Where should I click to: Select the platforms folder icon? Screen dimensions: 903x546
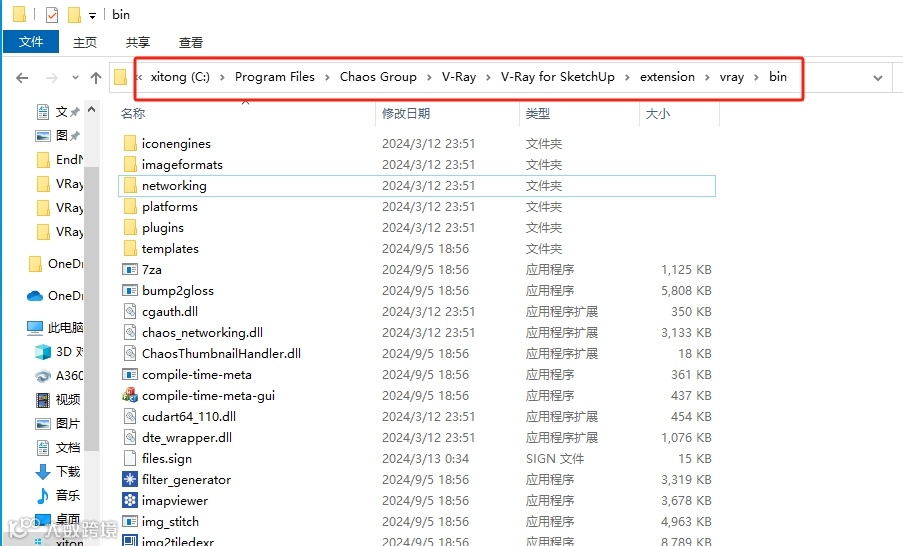pos(130,207)
